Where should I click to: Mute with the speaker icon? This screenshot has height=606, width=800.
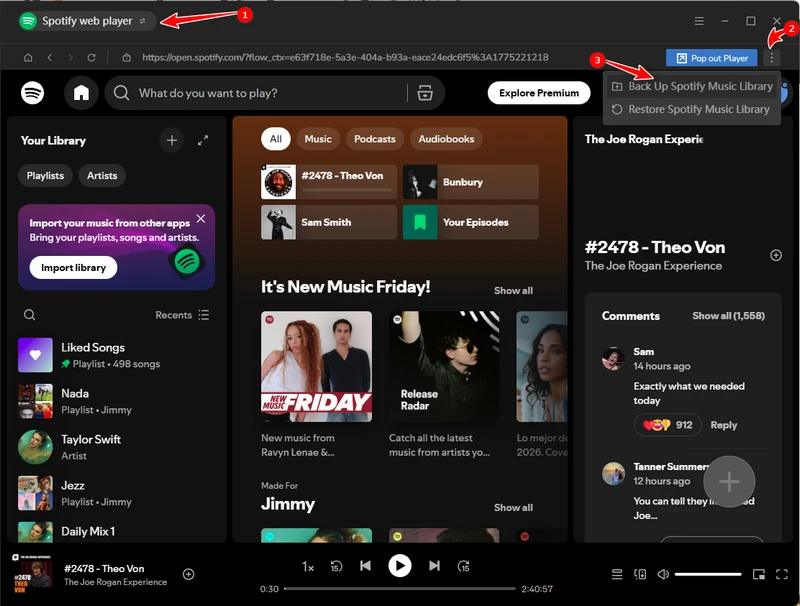663,574
